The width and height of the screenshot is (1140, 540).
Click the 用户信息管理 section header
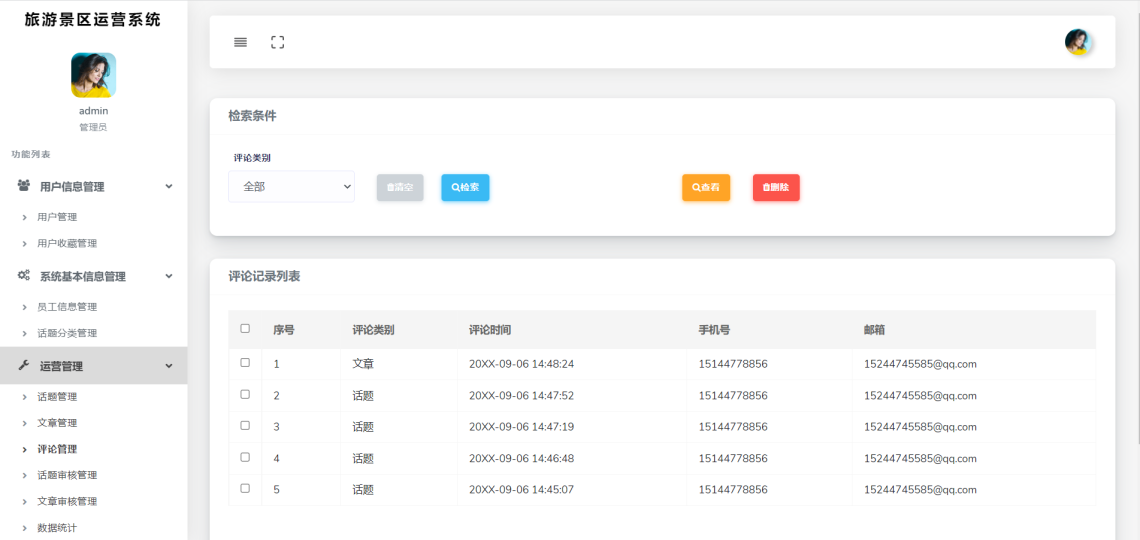94,187
